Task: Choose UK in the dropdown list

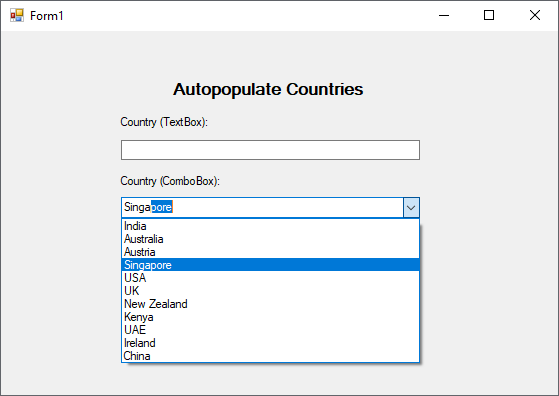Action: (x=270, y=291)
